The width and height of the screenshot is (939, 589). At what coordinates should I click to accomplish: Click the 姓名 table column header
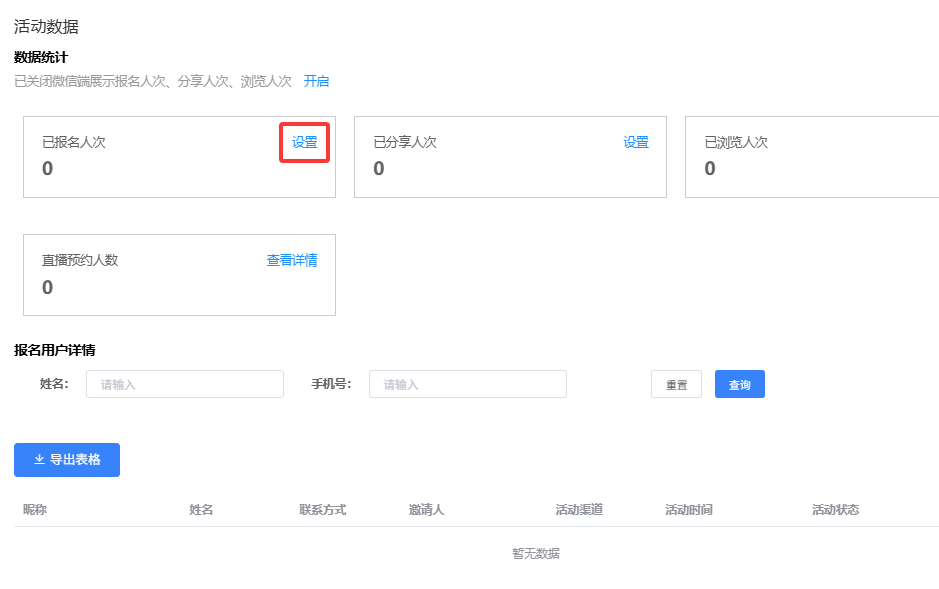[x=201, y=510]
